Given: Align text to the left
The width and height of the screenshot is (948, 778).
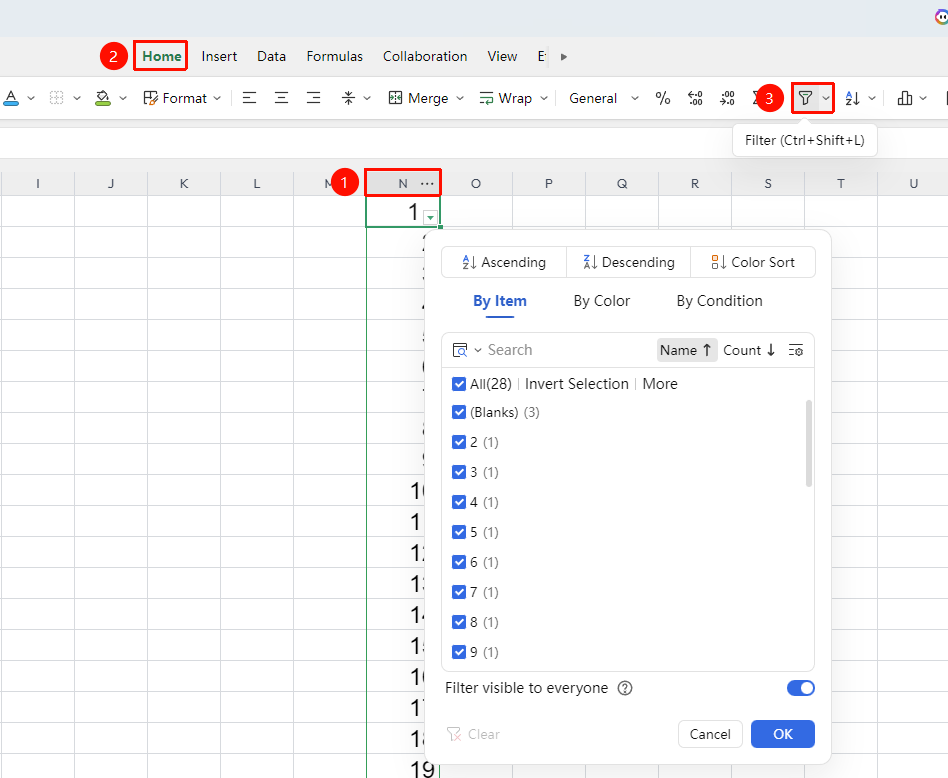Looking at the screenshot, I should point(249,98).
